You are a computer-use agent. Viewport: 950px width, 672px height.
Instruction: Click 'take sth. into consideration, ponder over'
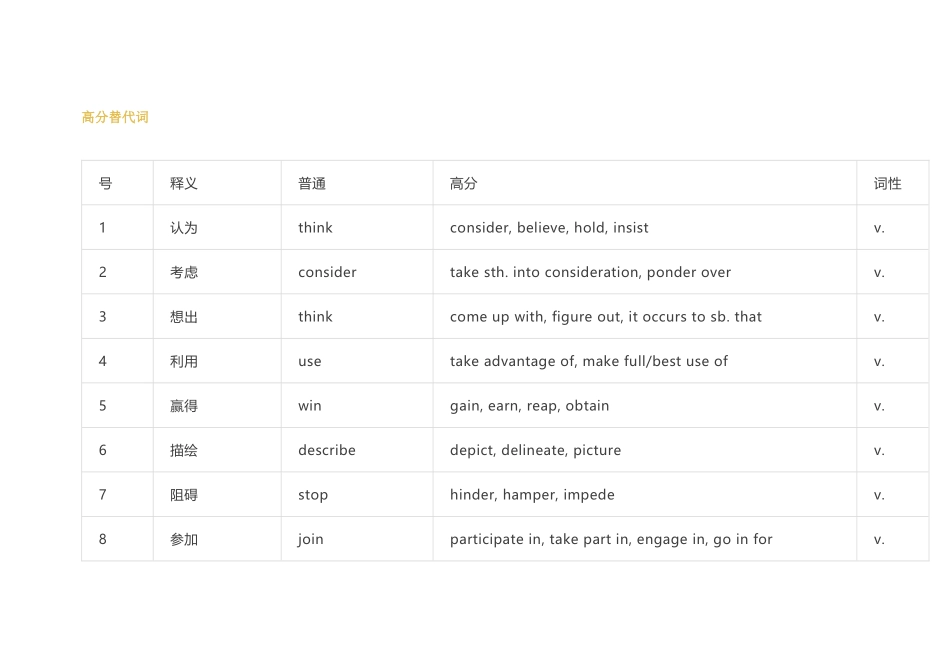(x=590, y=272)
